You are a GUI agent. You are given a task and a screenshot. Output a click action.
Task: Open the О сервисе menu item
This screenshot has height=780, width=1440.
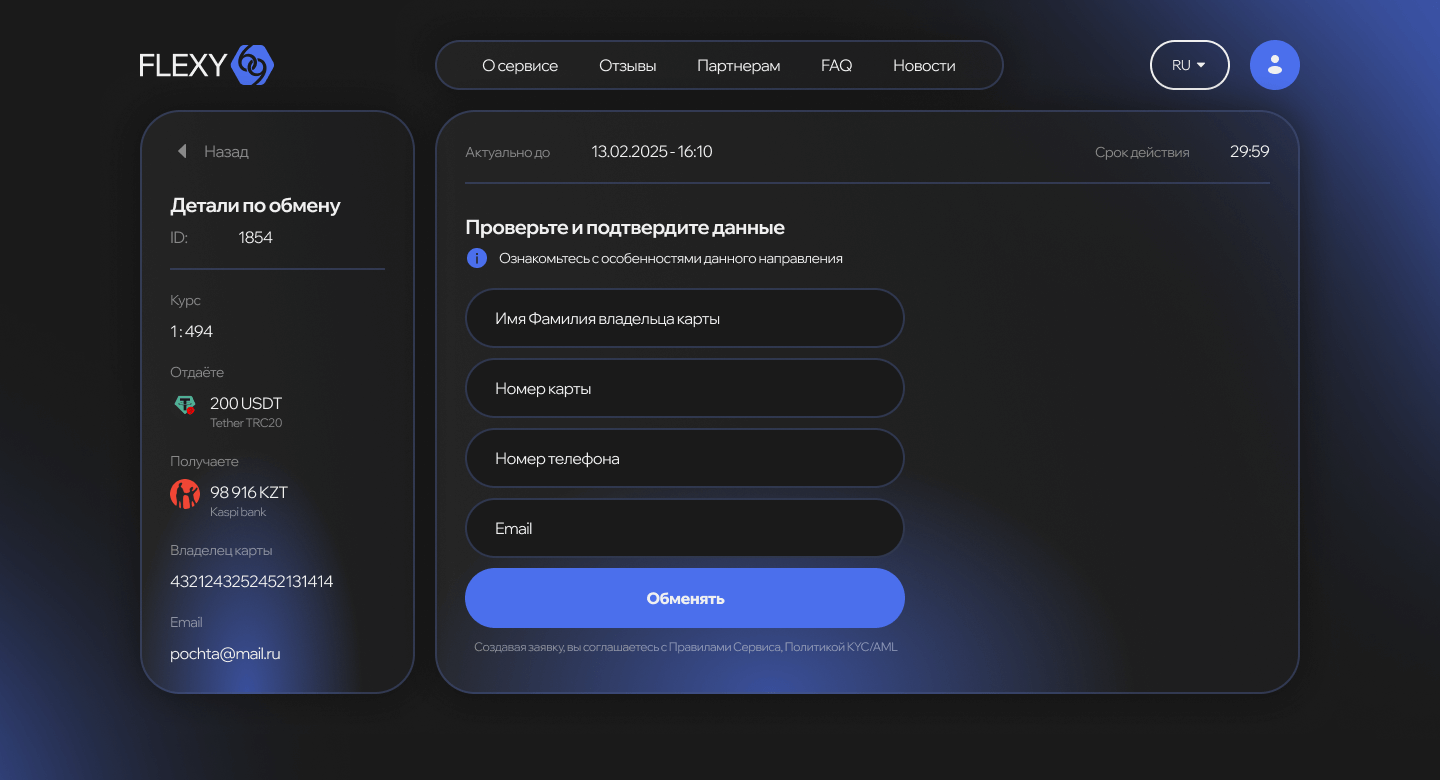pyautogui.click(x=520, y=66)
